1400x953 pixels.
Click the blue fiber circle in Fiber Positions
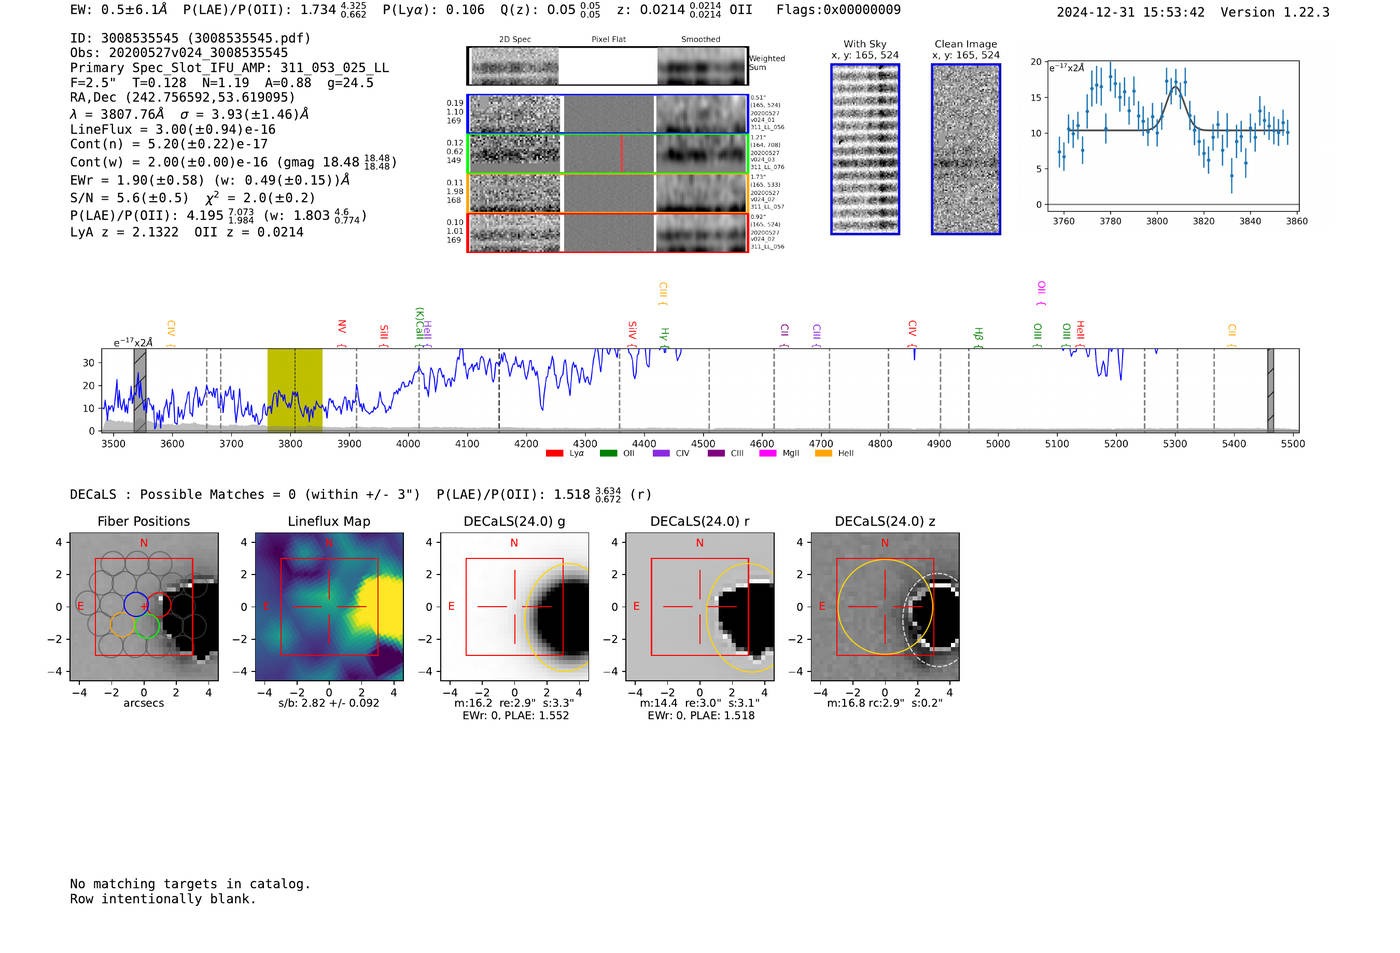click(135, 604)
